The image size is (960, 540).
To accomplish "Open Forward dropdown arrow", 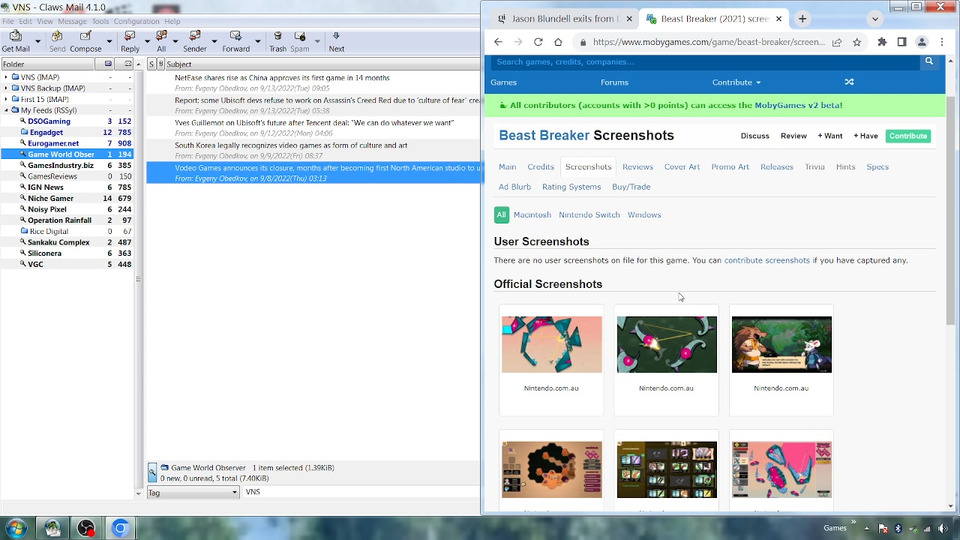I will pyautogui.click(x=258, y=42).
